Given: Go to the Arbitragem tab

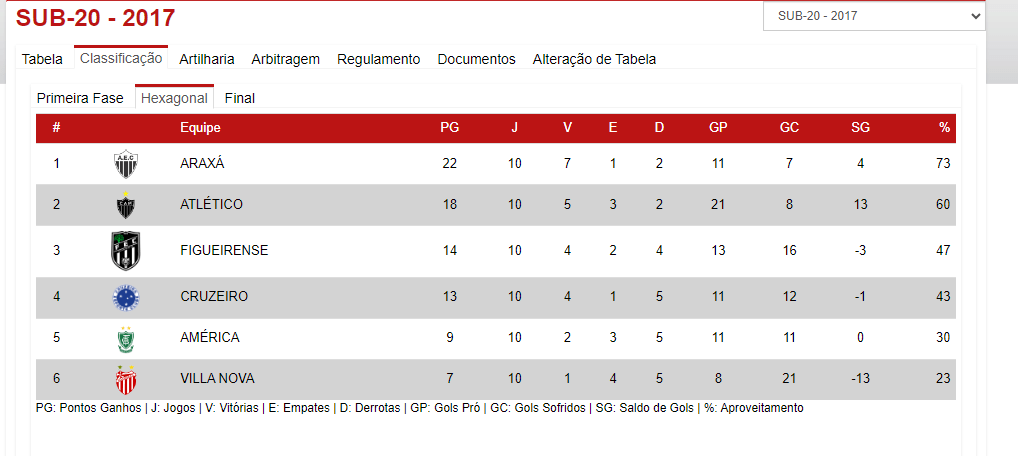Looking at the screenshot, I should pyautogui.click(x=286, y=59).
